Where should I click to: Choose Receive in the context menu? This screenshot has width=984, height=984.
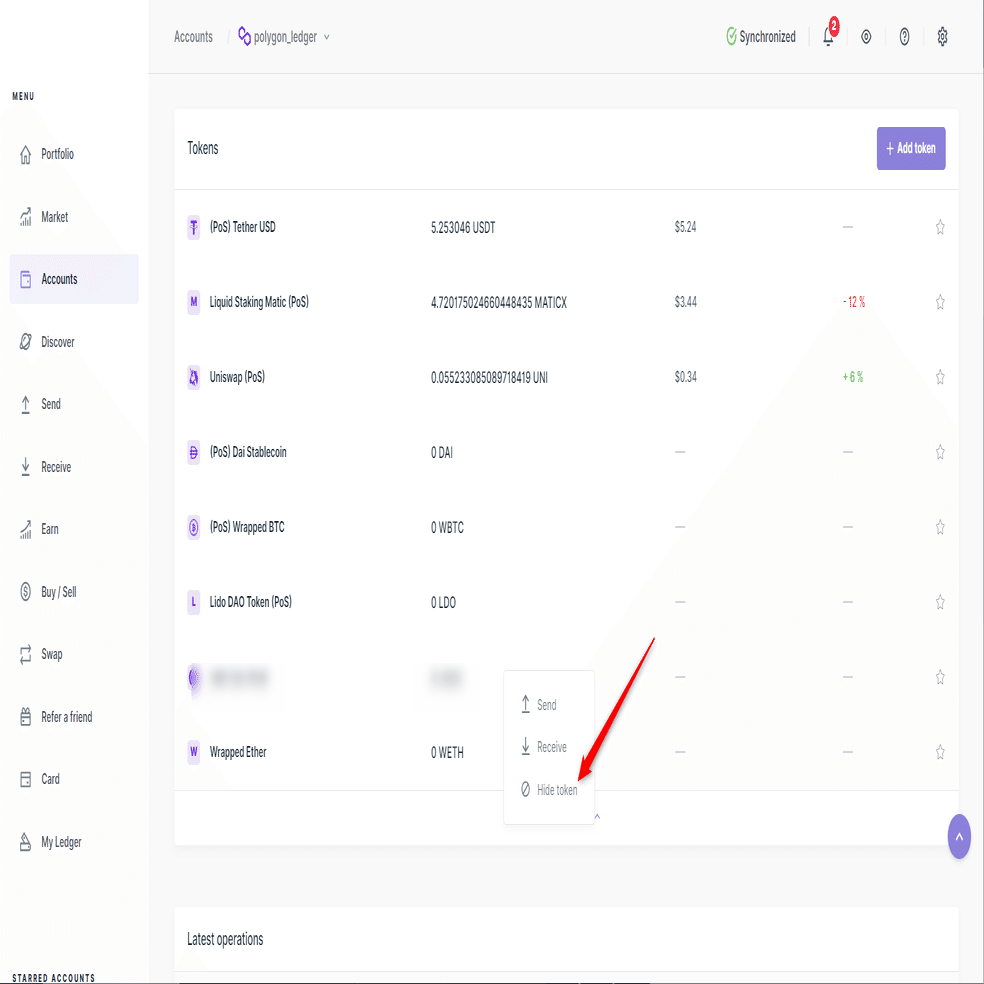point(543,747)
